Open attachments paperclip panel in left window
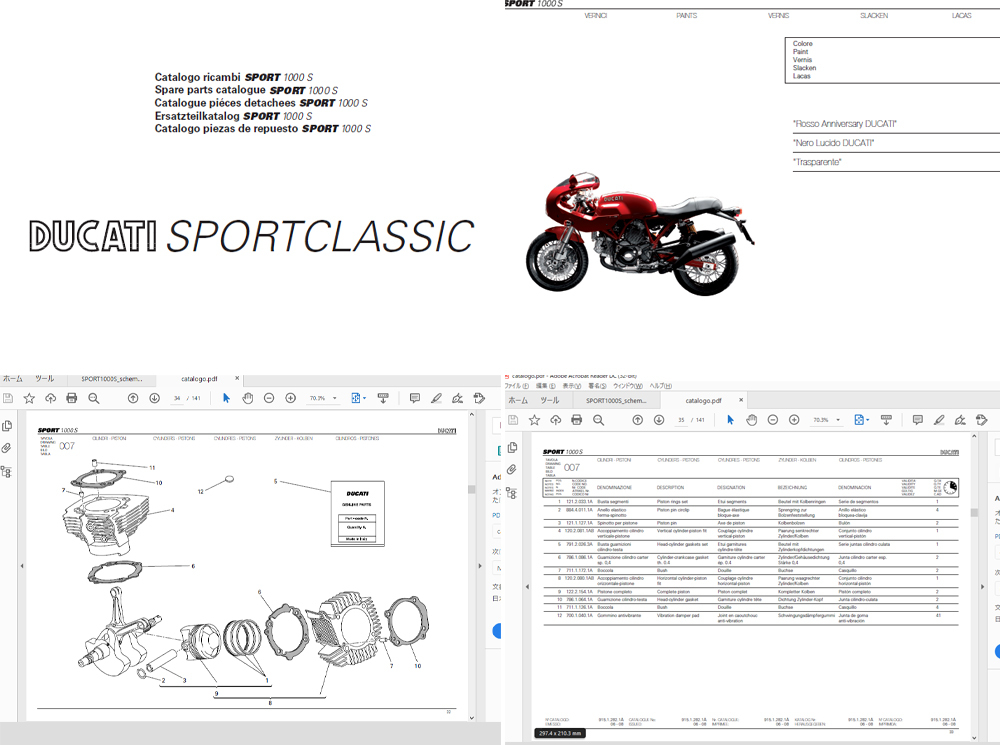This screenshot has width=1000, height=745. 6,448
